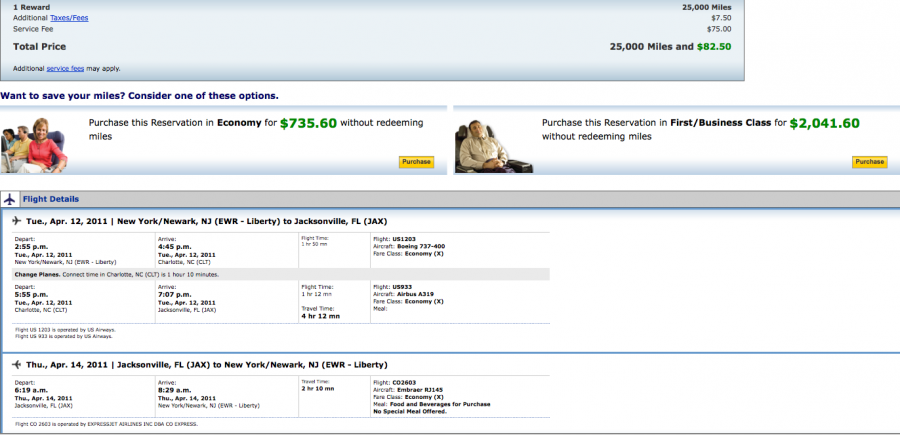This screenshot has width=900, height=435.
Task: Click airplane icon beside Thu., Apr. 14 flight
Action: tap(16, 365)
